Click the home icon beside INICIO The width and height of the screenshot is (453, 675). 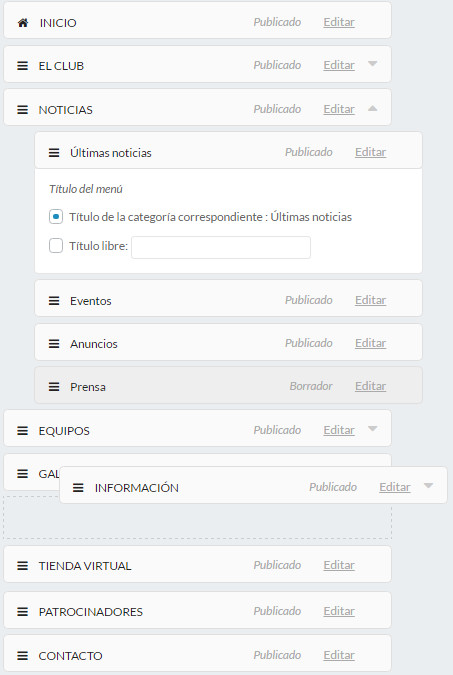[23, 23]
